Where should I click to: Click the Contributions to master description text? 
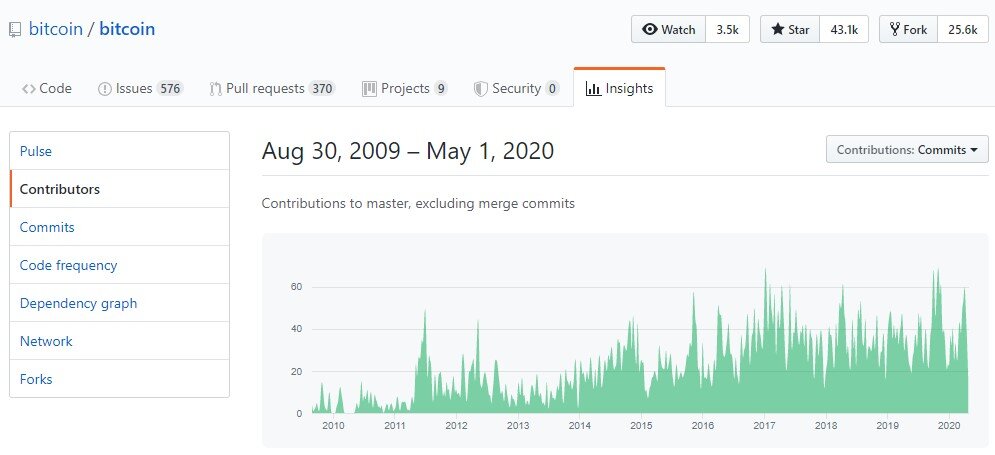[x=418, y=204]
